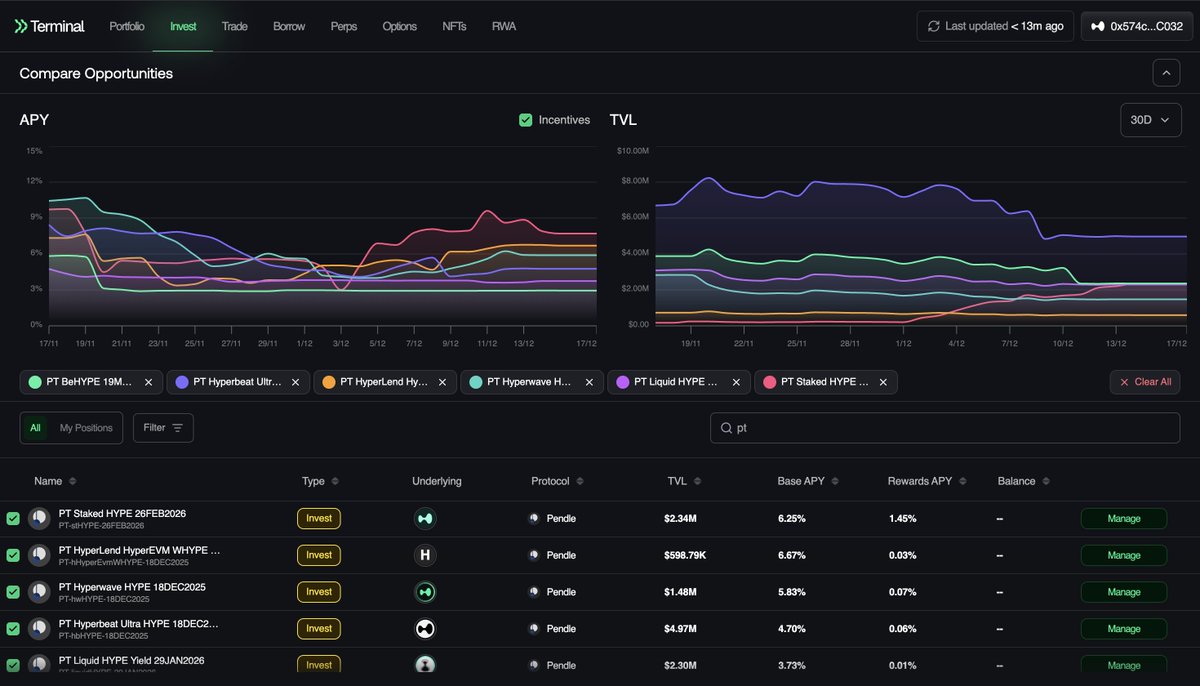
Task: Remove PT Hyperwave chip with its X
Action: (x=589, y=382)
